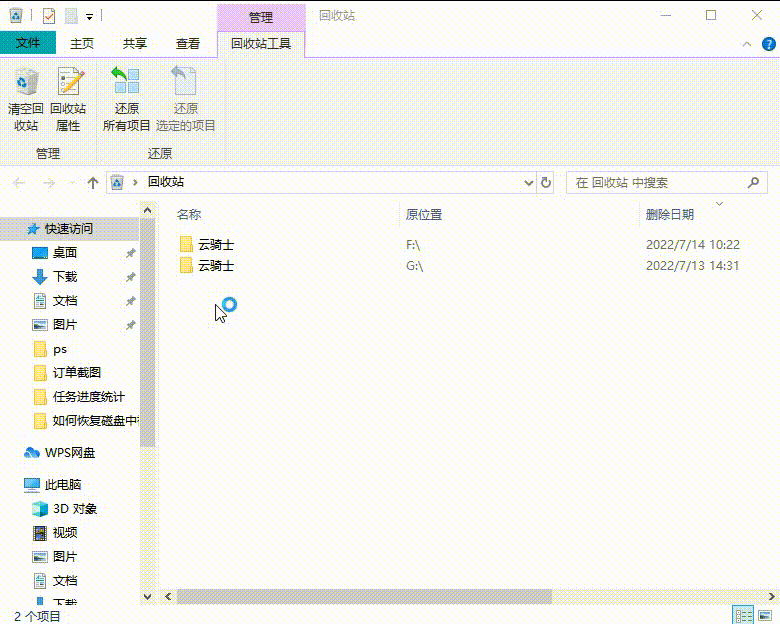Open 文档 under 此电脑
Screen dimensions: 780x624
click(65, 580)
